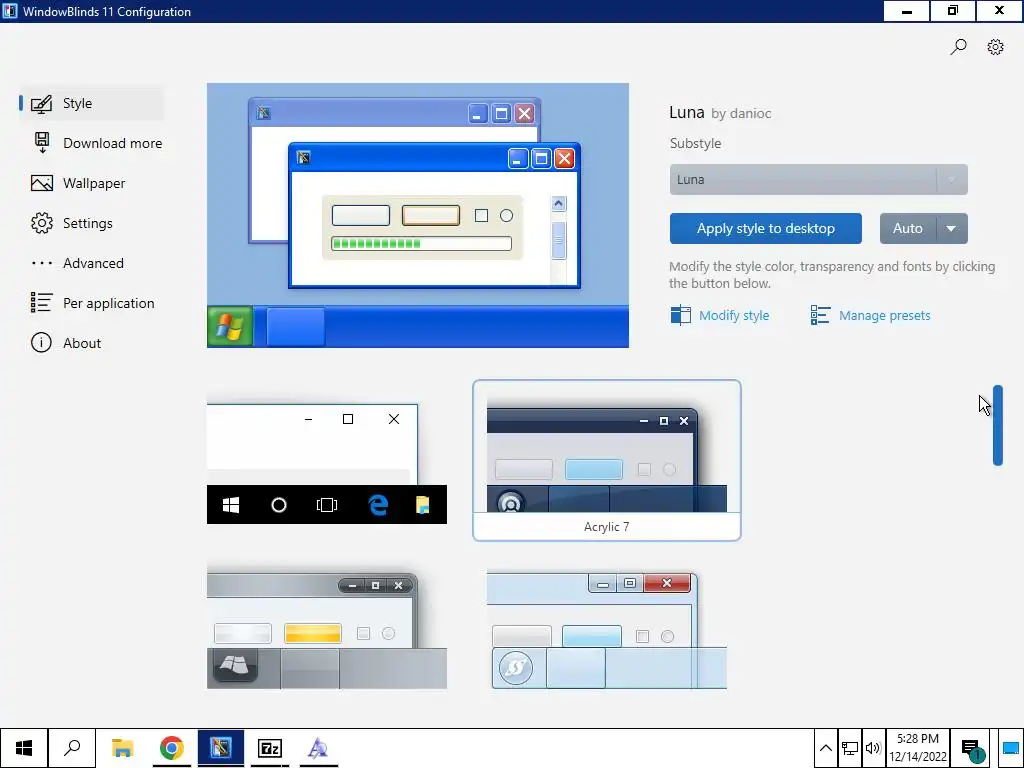This screenshot has height=768, width=1024.
Task: Click Apply style to desktop button
Action: 765,229
